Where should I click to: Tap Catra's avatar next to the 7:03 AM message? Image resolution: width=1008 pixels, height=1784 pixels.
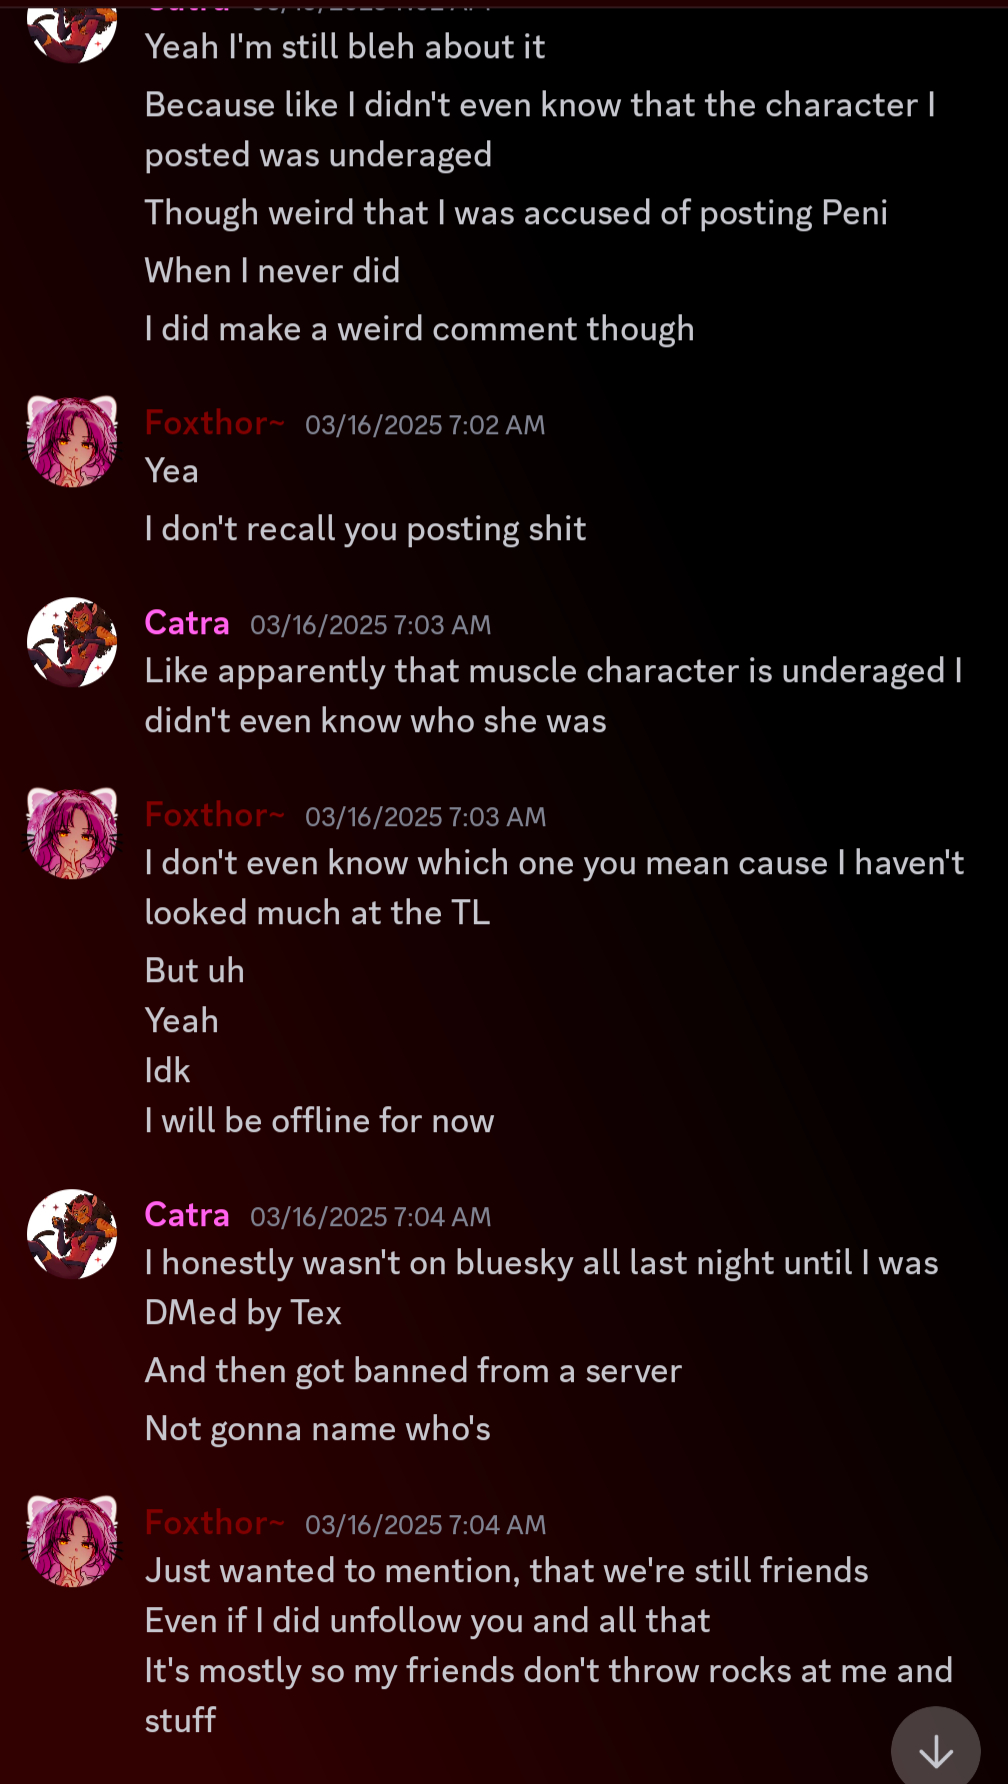point(72,642)
